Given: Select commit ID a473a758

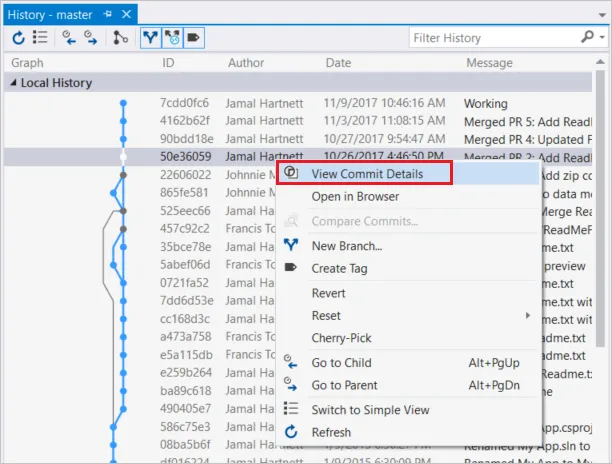Looking at the screenshot, I should (185, 337).
